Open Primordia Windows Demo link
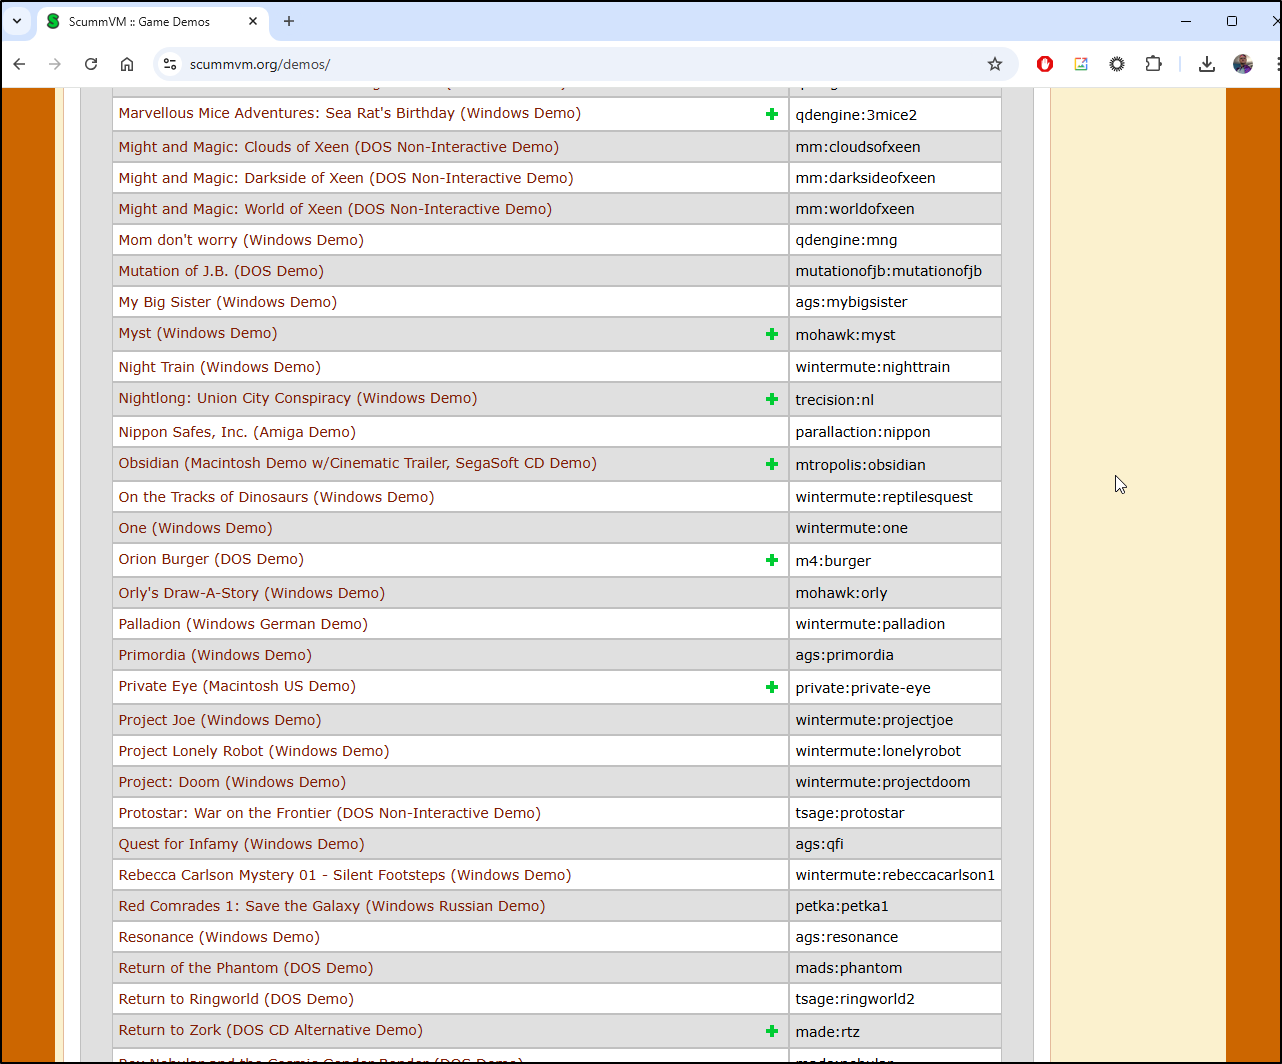This screenshot has width=1282, height=1064. (215, 655)
